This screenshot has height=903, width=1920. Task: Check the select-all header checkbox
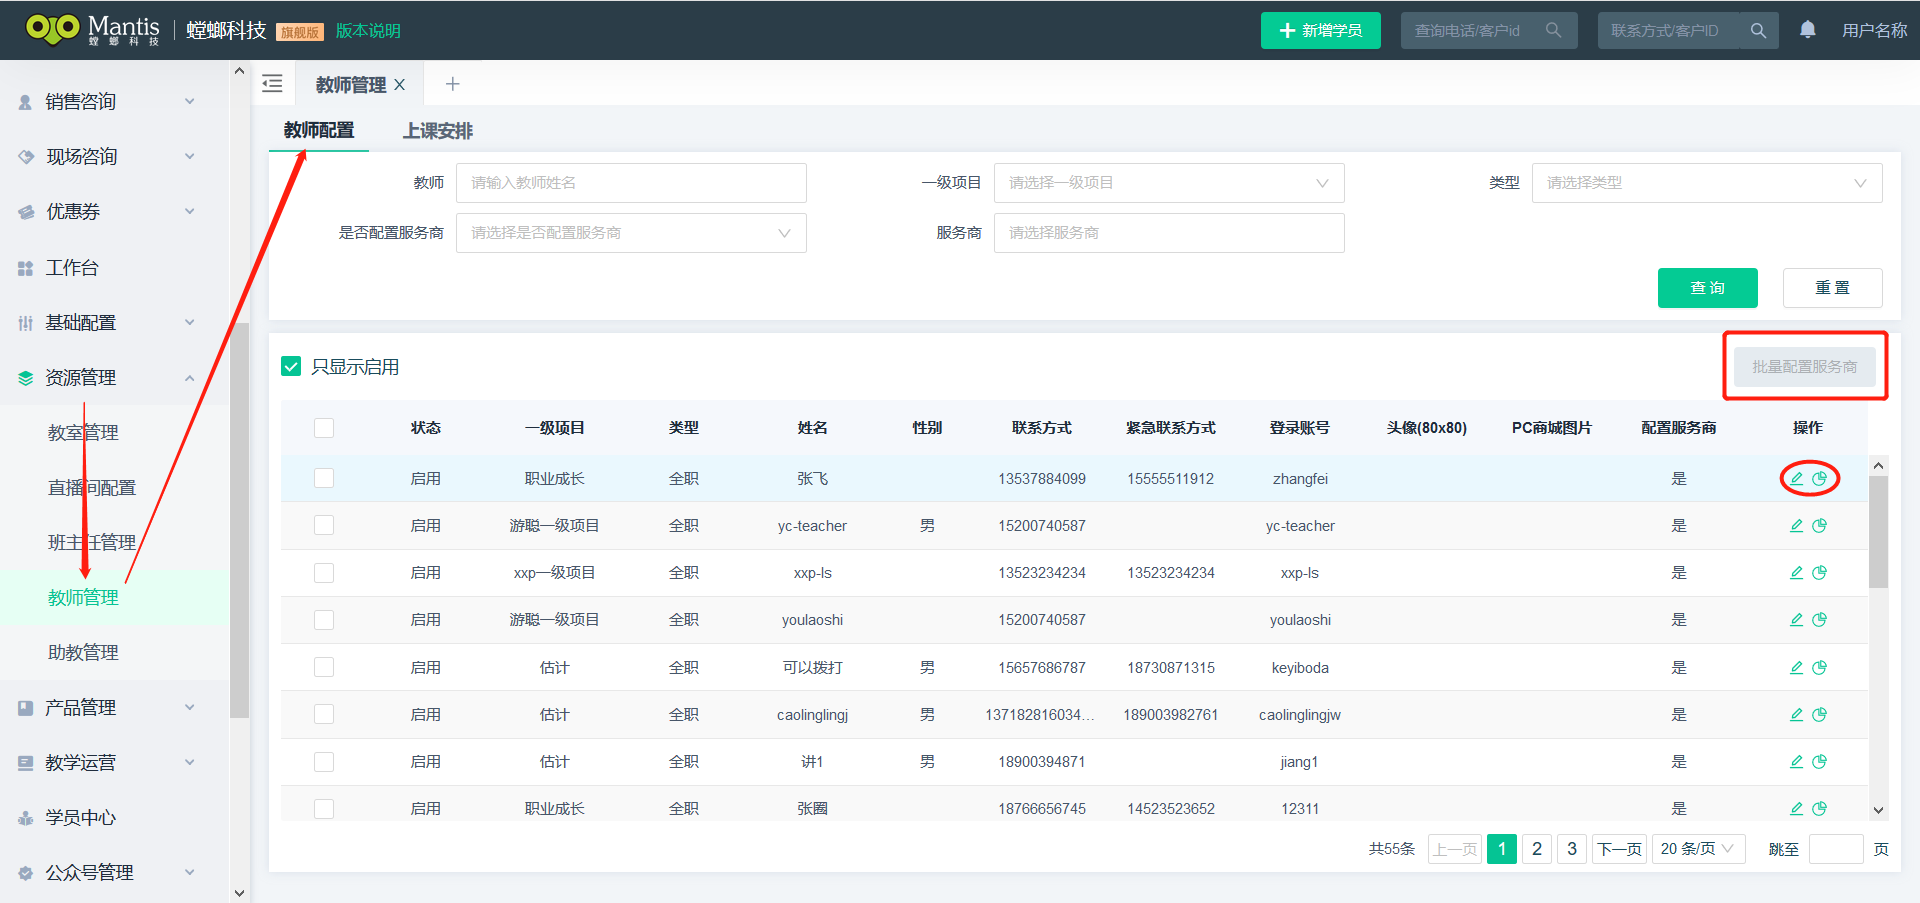[324, 428]
